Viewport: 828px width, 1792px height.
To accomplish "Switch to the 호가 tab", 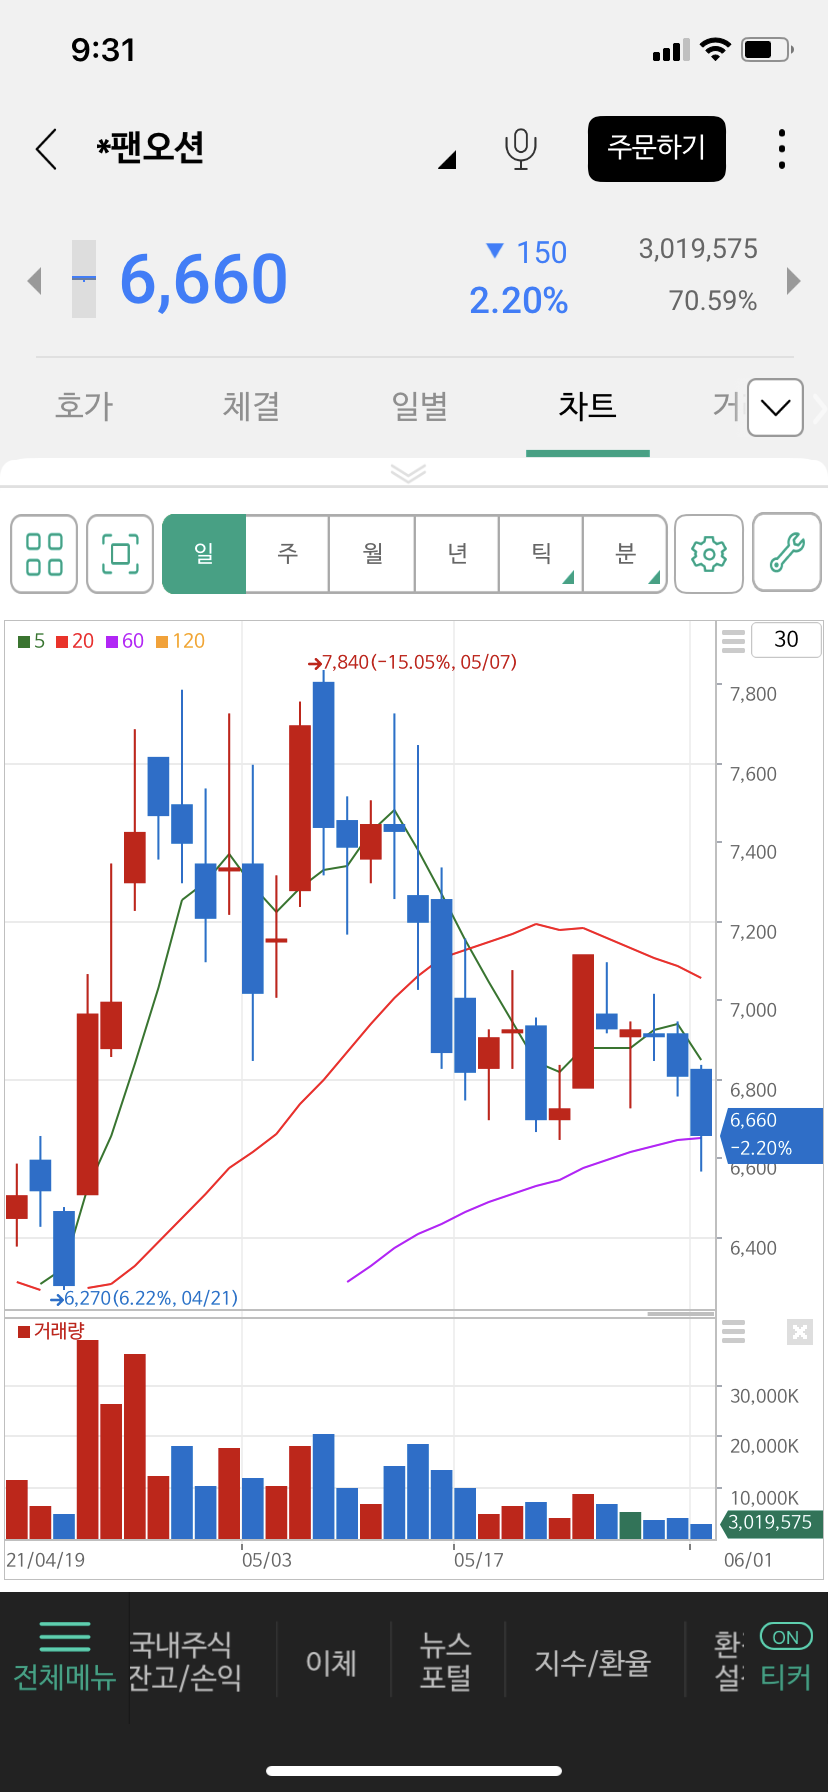I will point(84,407).
